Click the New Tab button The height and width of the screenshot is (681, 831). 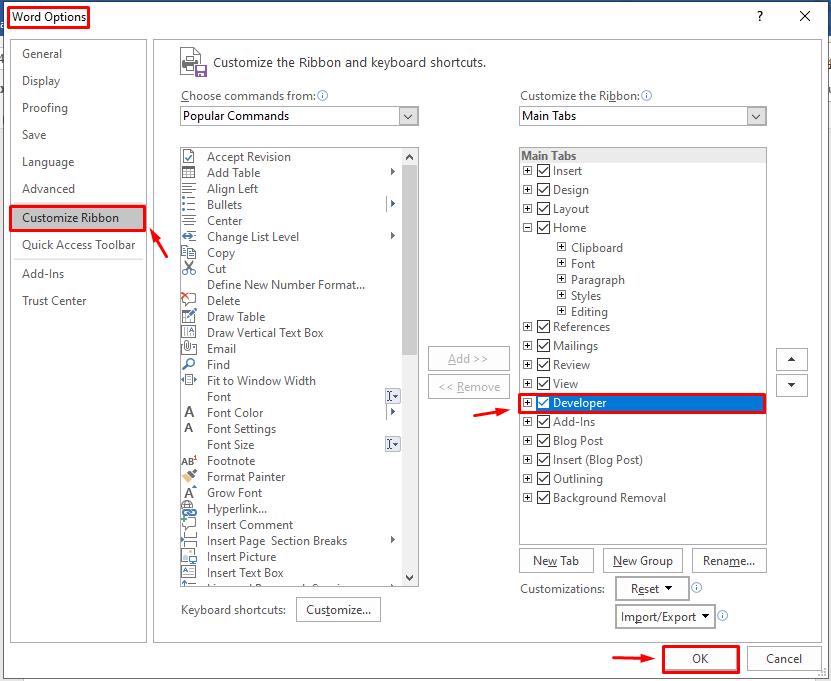(x=556, y=561)
